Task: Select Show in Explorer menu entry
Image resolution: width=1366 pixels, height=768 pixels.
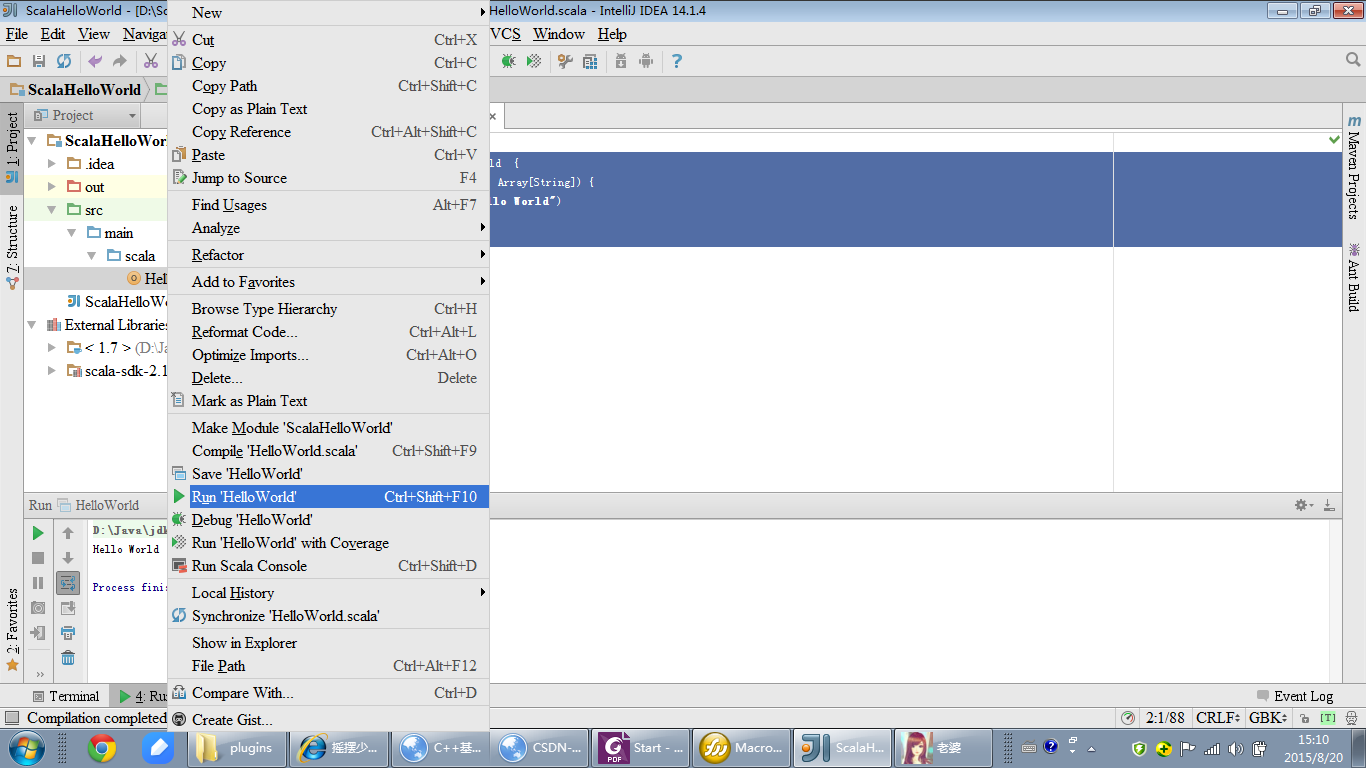Action: coord(328,642)
